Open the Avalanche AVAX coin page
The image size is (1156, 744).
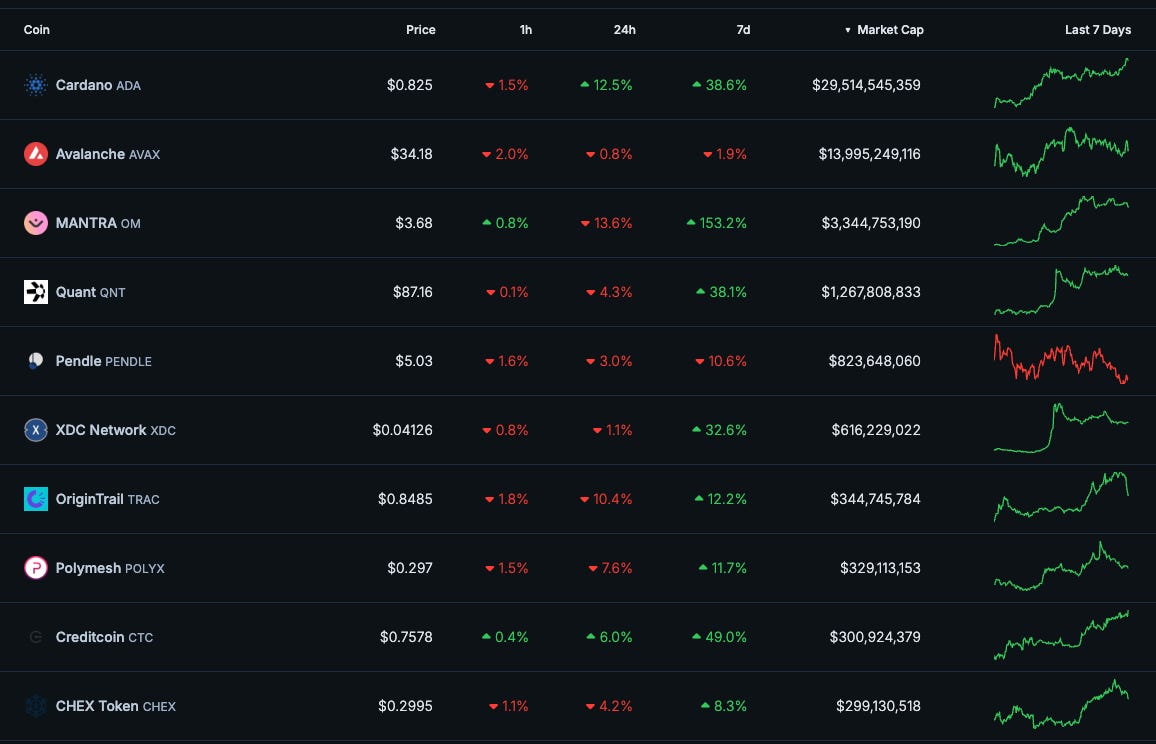click(108, 154)
